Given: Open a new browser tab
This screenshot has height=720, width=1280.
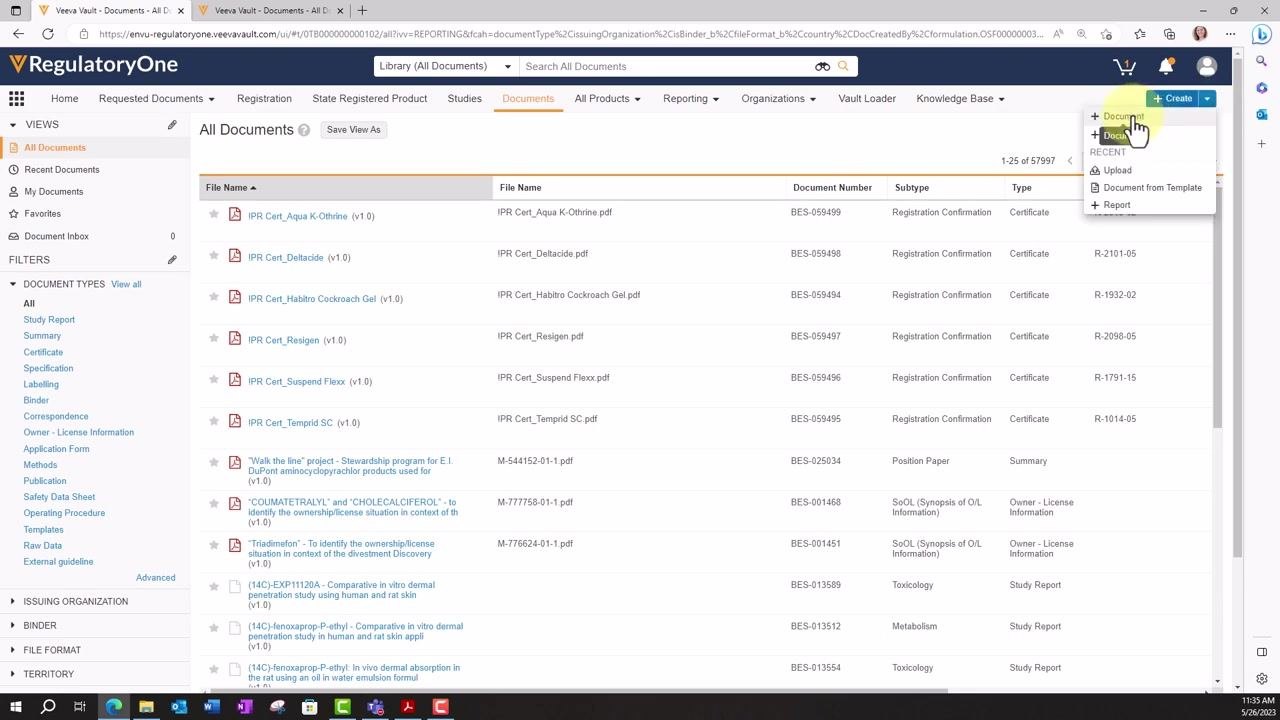Looking at the screenshot, I should click(x=362, y=11).
